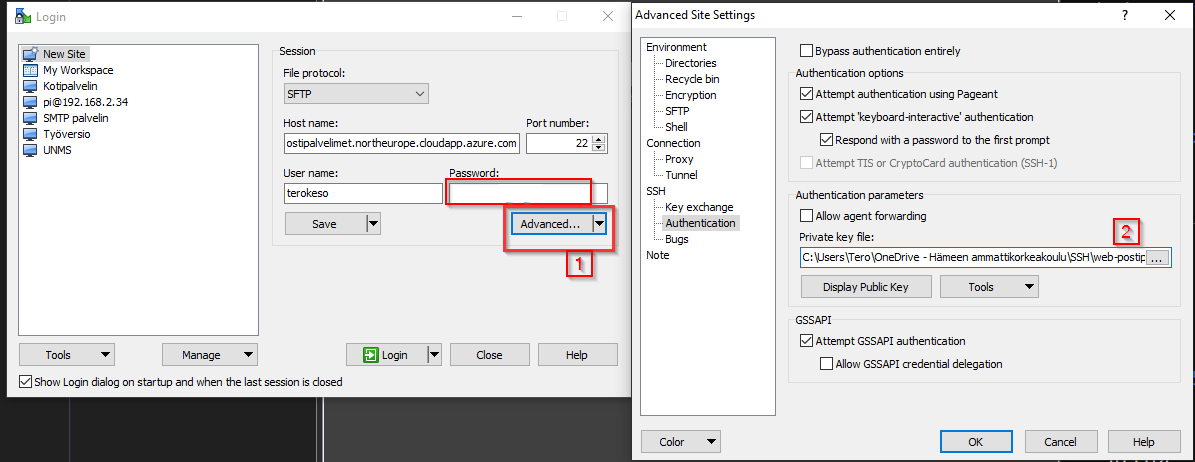The image size is (1195, 462).
Task: Select Bugs in settings tree
Action: point(676,239)
